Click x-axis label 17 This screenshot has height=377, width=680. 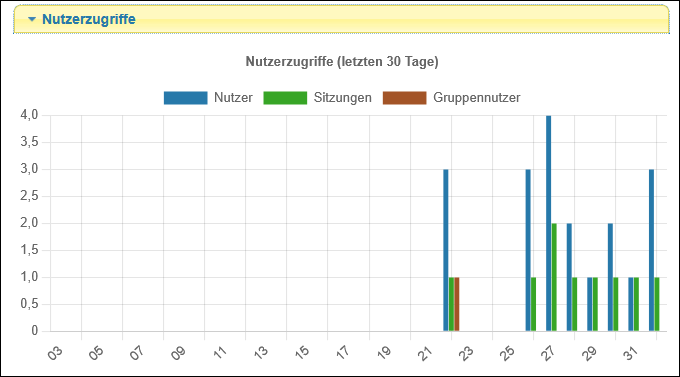point(343,352)
